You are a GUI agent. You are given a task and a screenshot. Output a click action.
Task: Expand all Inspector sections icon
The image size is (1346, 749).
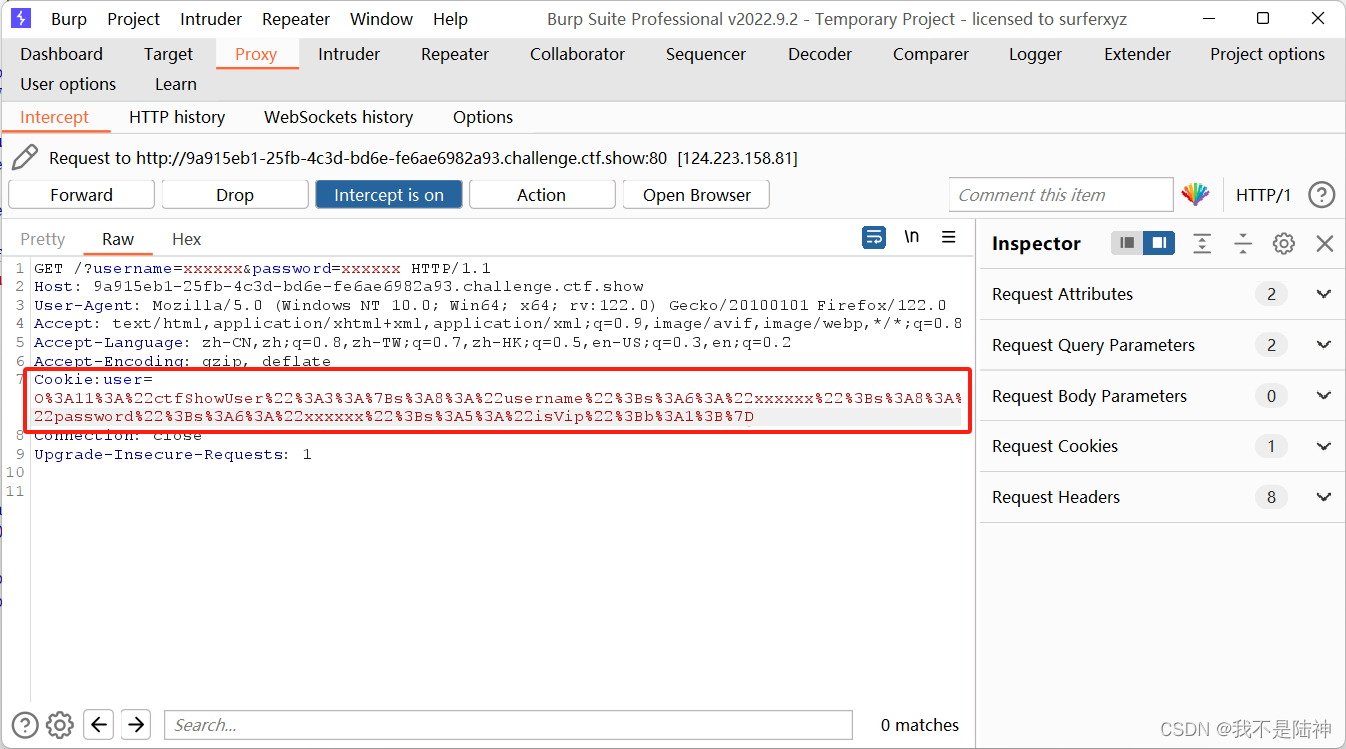1202,243
